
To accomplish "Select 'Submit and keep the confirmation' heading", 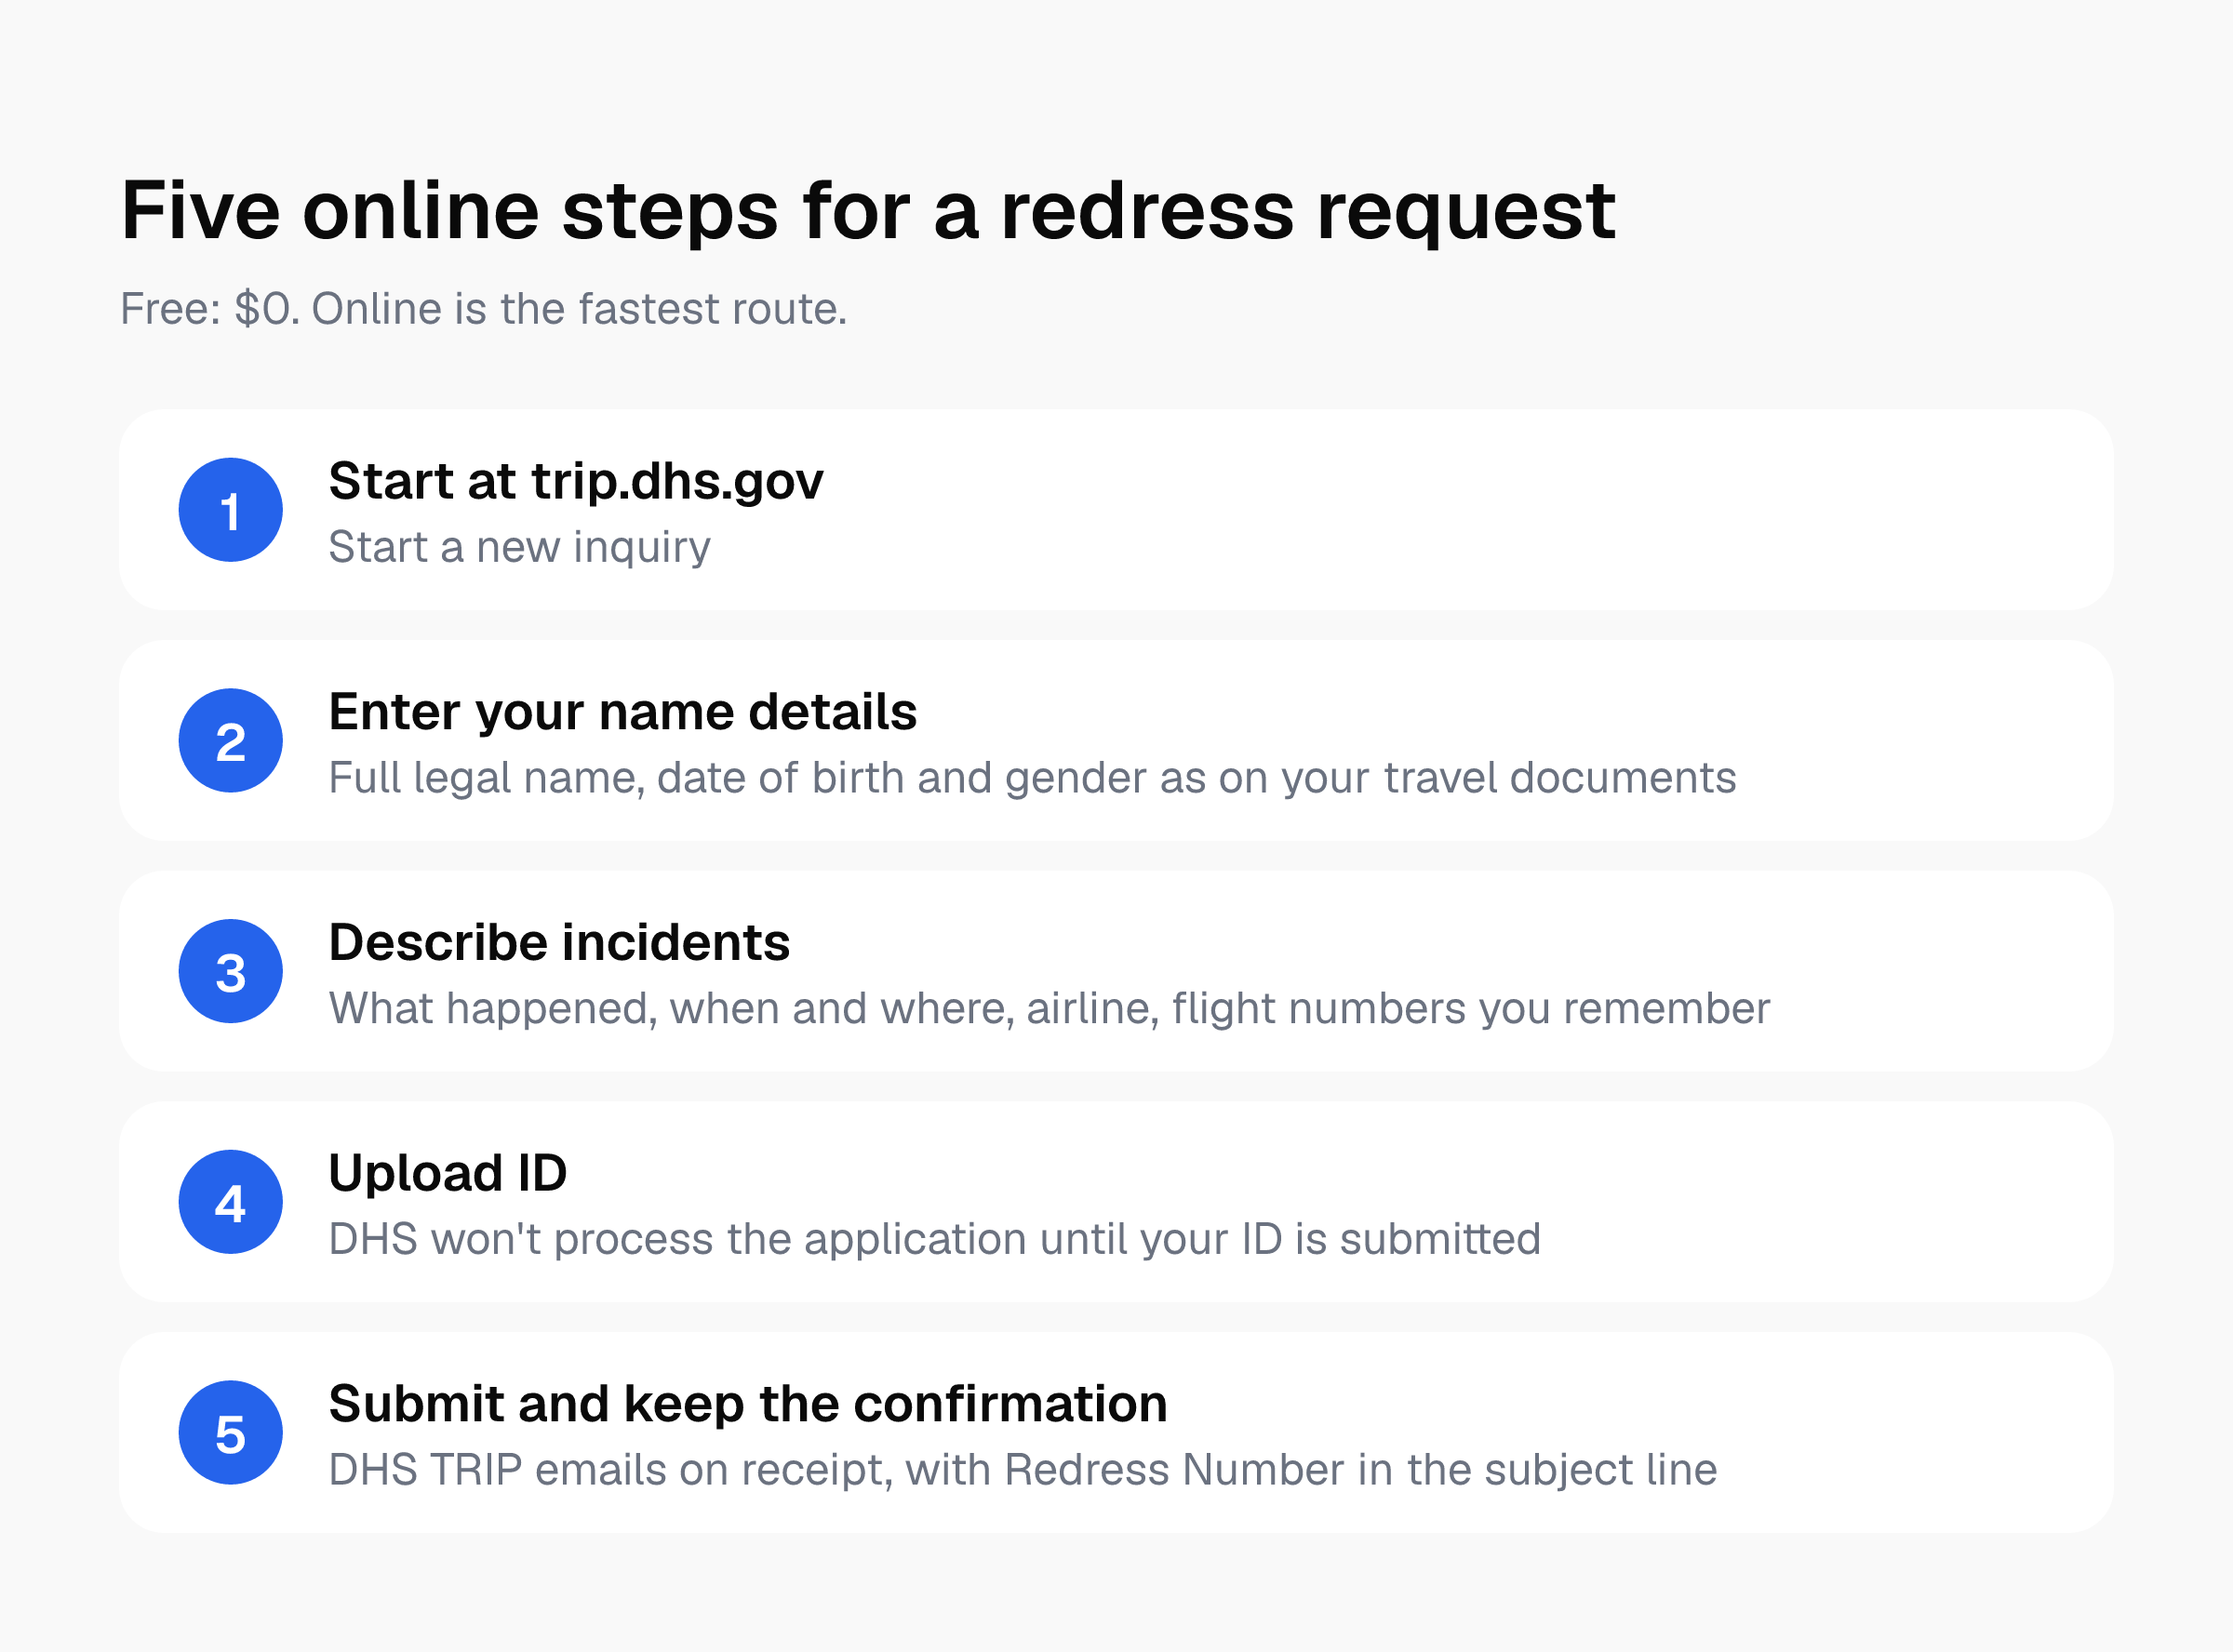I will click(748, 1405).
